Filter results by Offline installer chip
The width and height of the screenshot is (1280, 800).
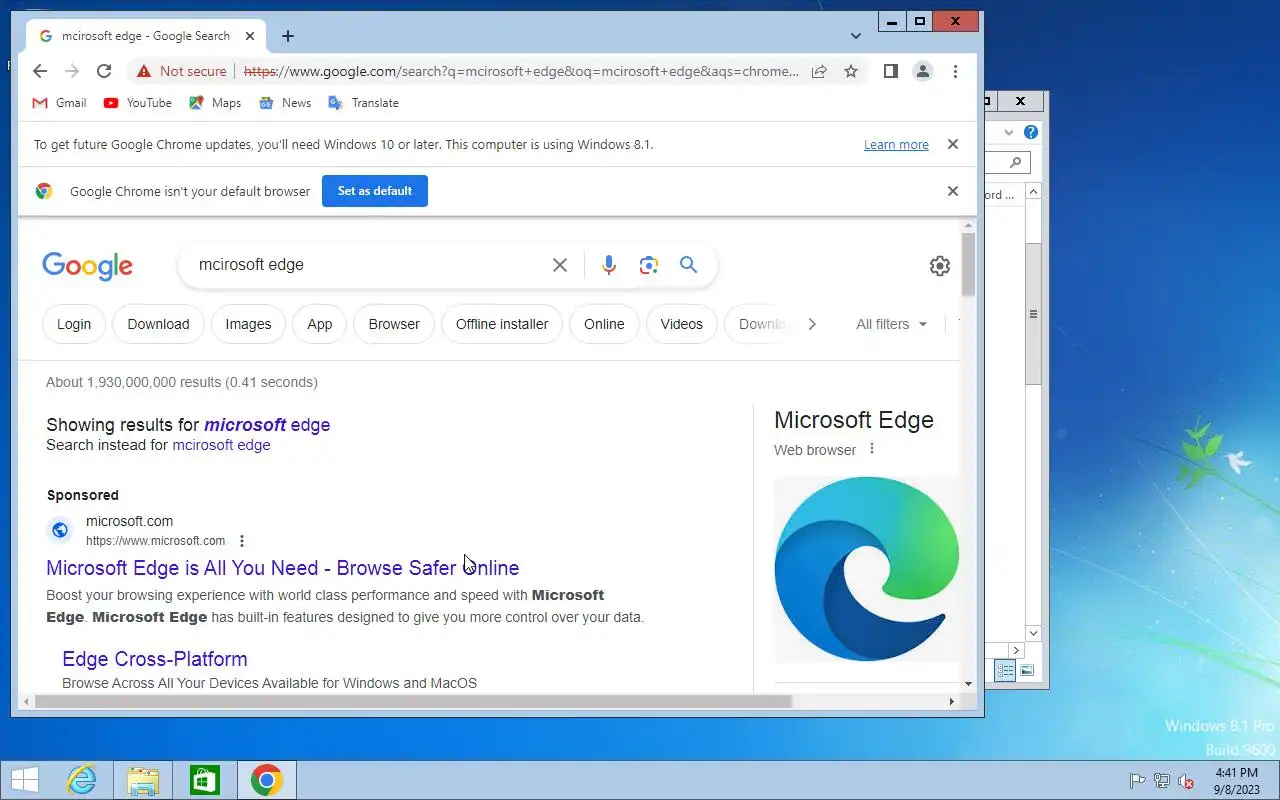coord(502,324)
